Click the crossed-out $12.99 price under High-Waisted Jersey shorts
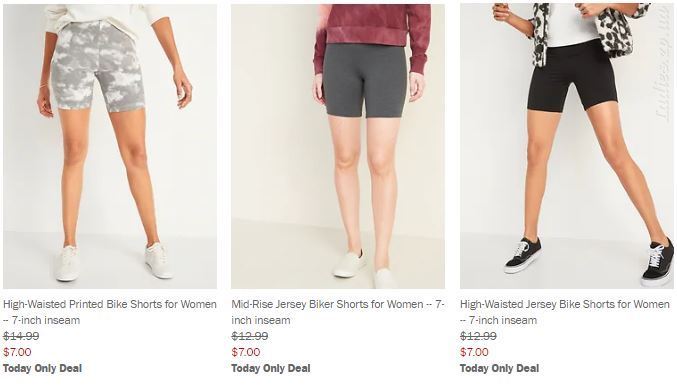Screen dimensions: 677x386 coord(478,336)
